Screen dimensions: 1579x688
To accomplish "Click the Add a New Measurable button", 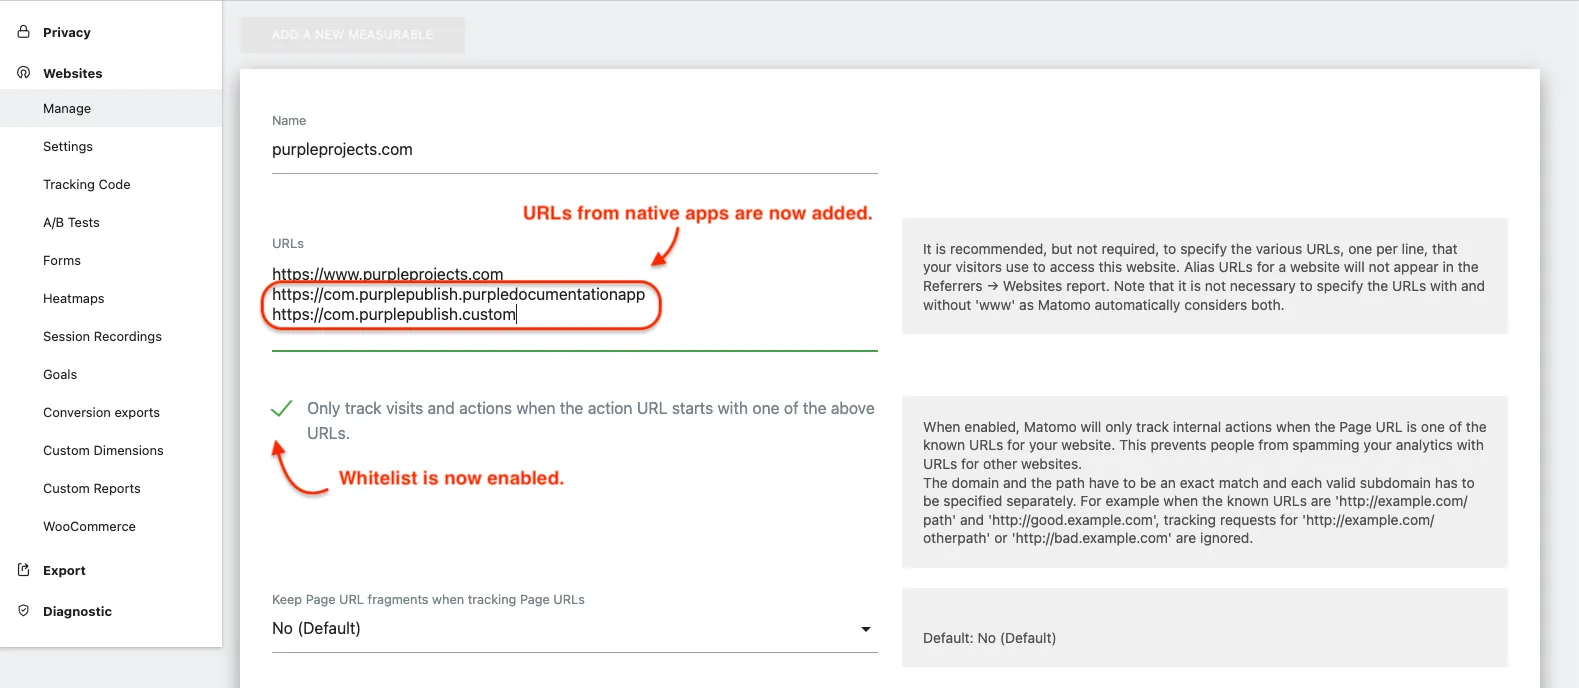I will 352,34.
